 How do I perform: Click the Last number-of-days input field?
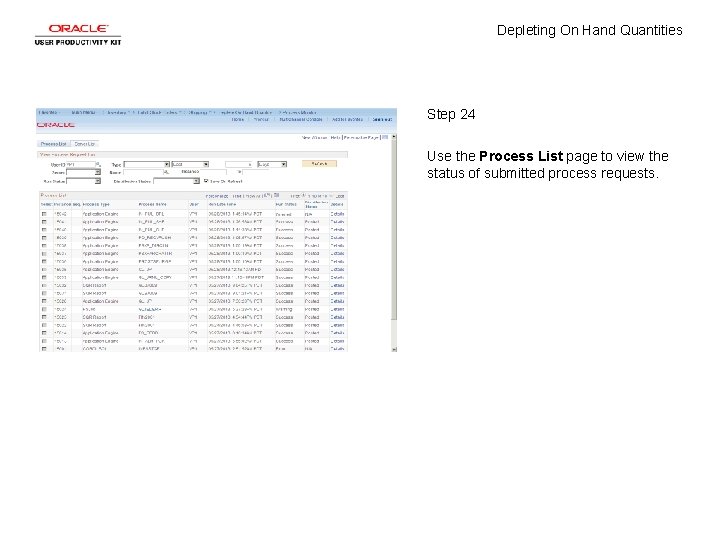tap(239, 164)
